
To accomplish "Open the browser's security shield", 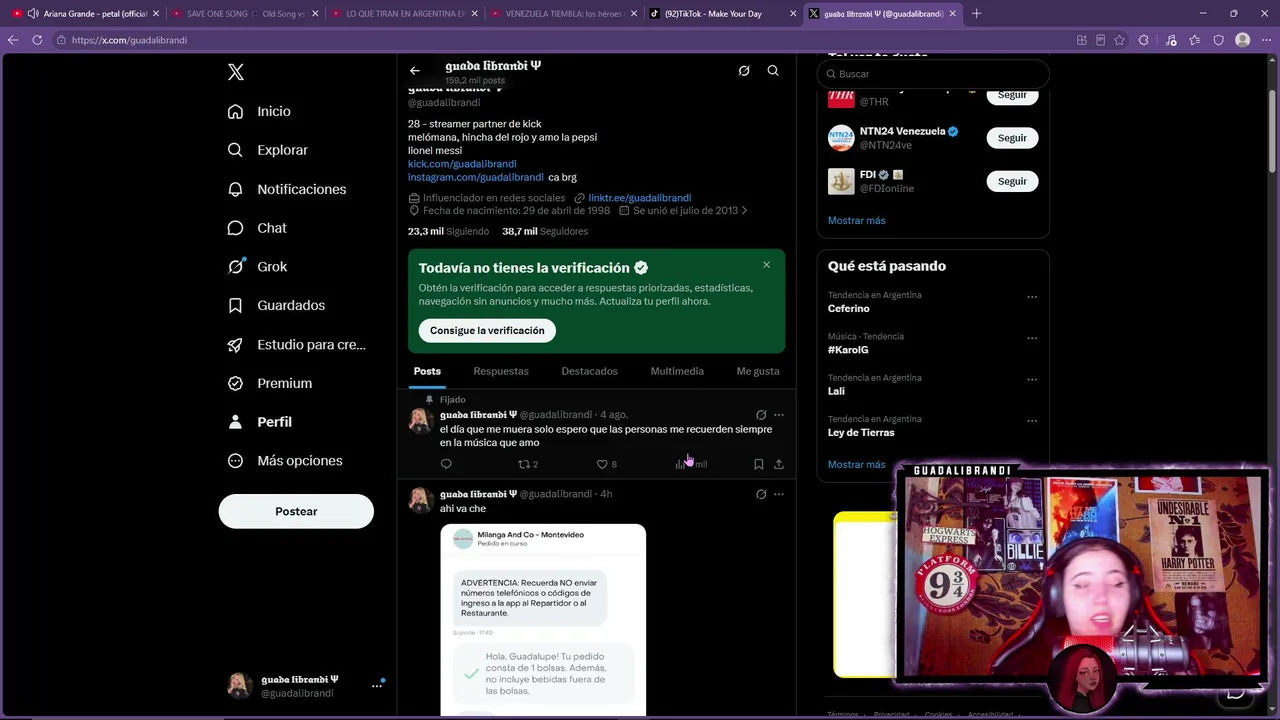I will [1219, 40].
